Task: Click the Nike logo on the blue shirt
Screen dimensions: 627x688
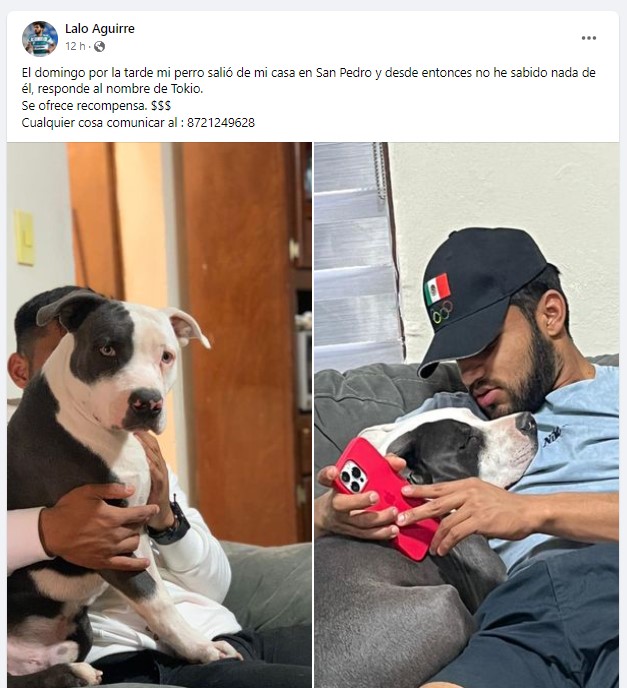Action: pyautogui.click(x=552, y=437)
